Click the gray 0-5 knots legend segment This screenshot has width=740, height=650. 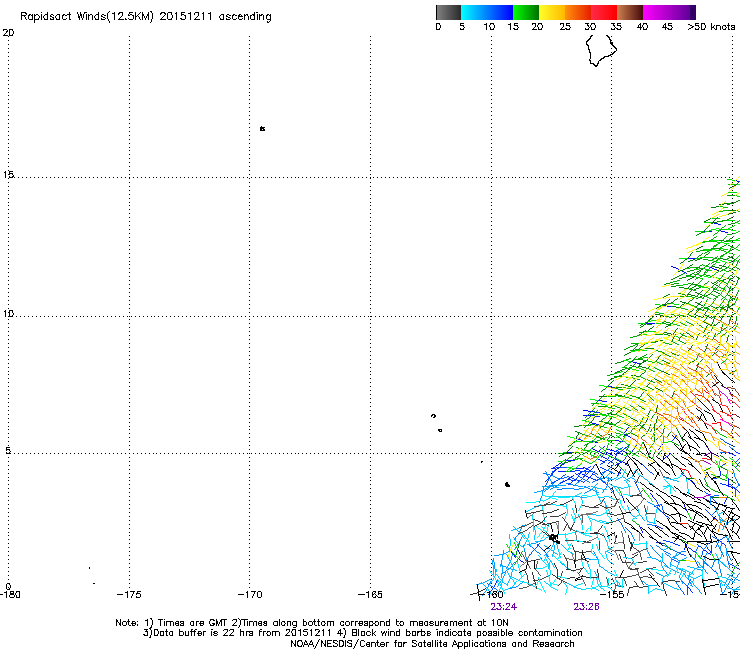pyautogui.click(x=448, y=12)
